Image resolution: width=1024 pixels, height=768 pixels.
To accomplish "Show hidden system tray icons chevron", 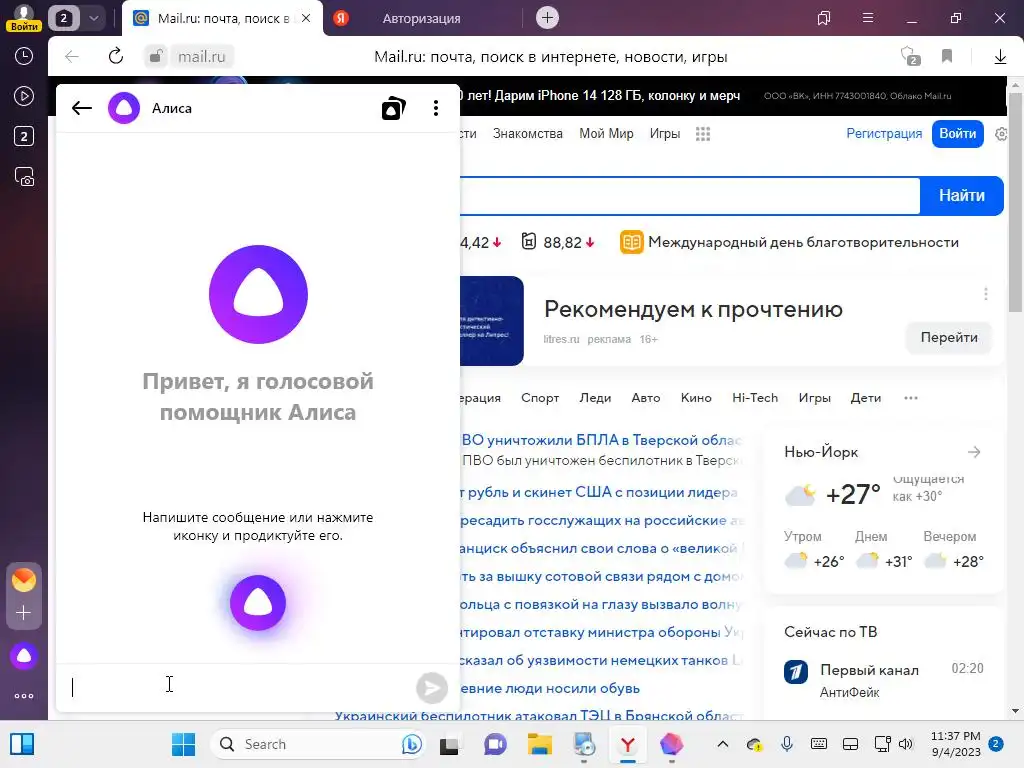I will tap(722, 744).
